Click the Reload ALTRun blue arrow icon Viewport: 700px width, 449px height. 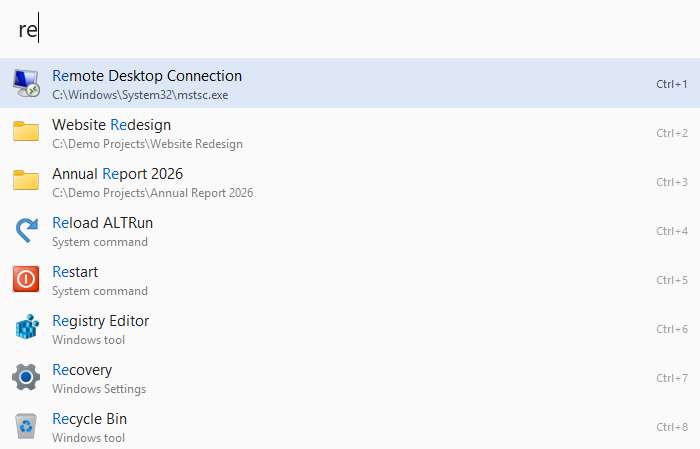pyautogui.click(x=26, y=230)
